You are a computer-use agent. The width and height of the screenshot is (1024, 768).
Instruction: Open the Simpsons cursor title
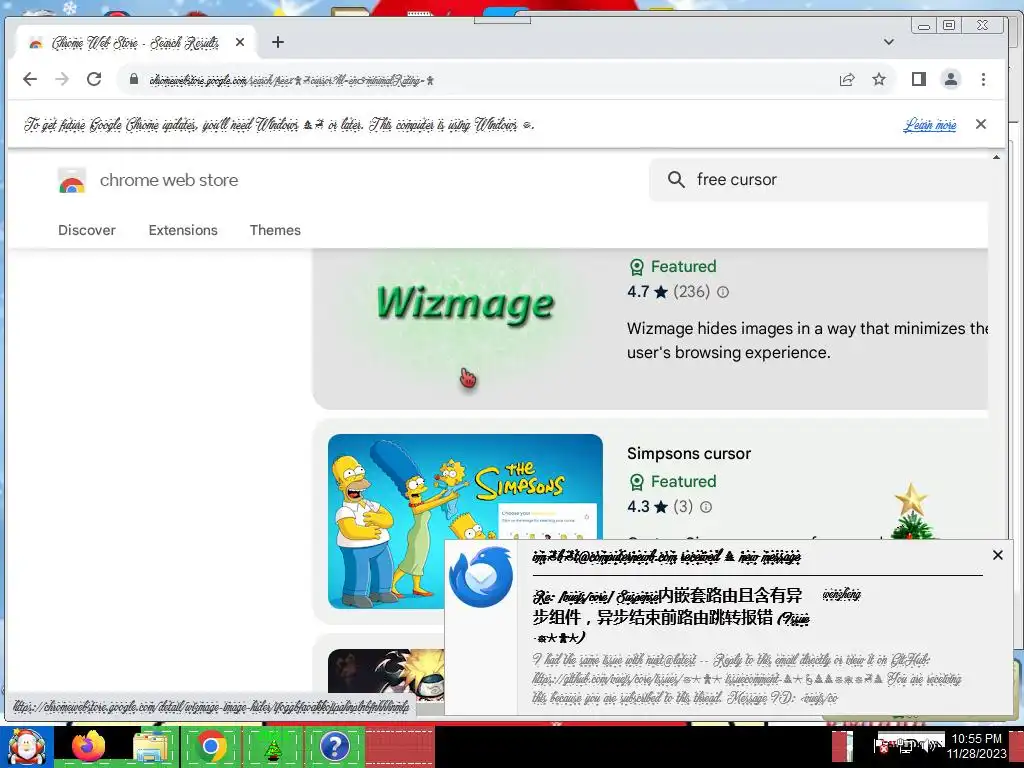tap(689, 453)
